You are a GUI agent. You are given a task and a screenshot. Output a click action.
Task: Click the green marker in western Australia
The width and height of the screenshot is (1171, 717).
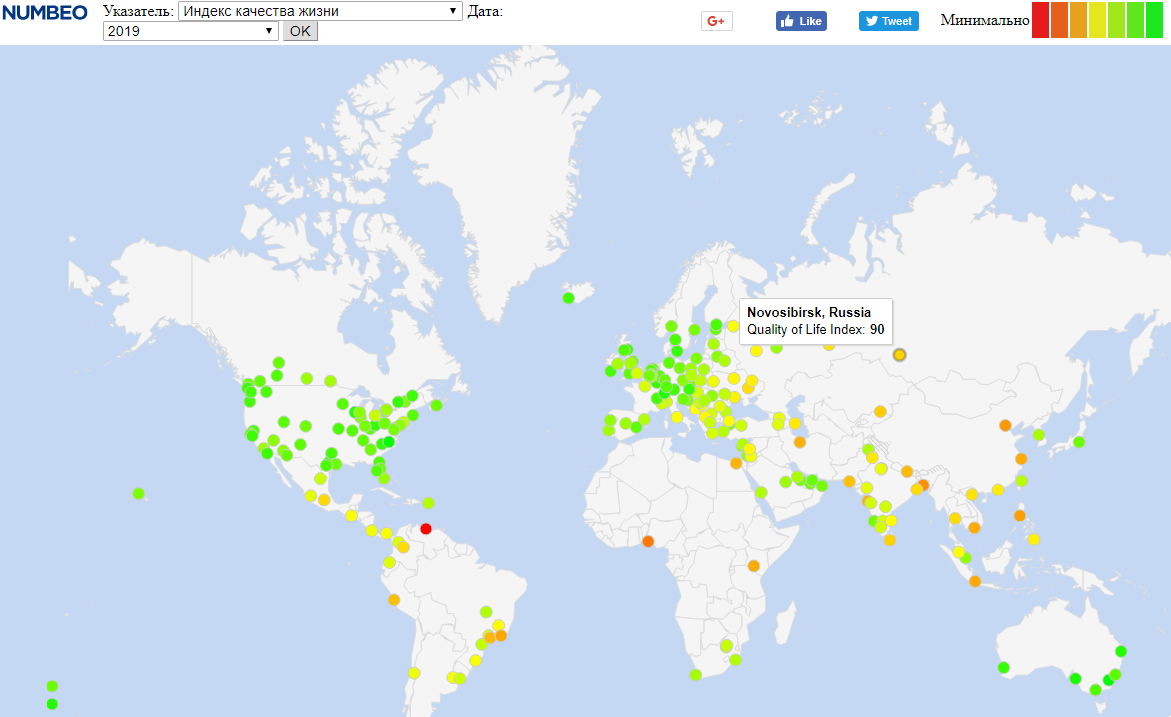[1003, 667]
